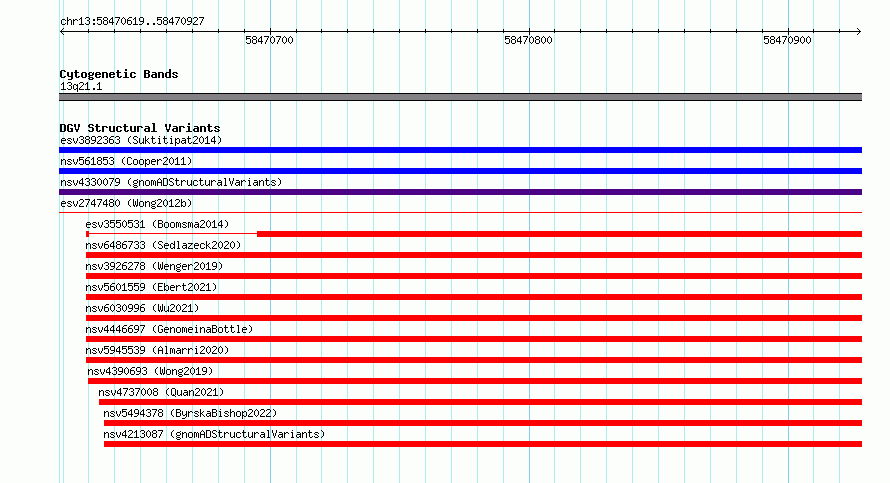Select the red nsv4737008 variant bar

point(481,402)
